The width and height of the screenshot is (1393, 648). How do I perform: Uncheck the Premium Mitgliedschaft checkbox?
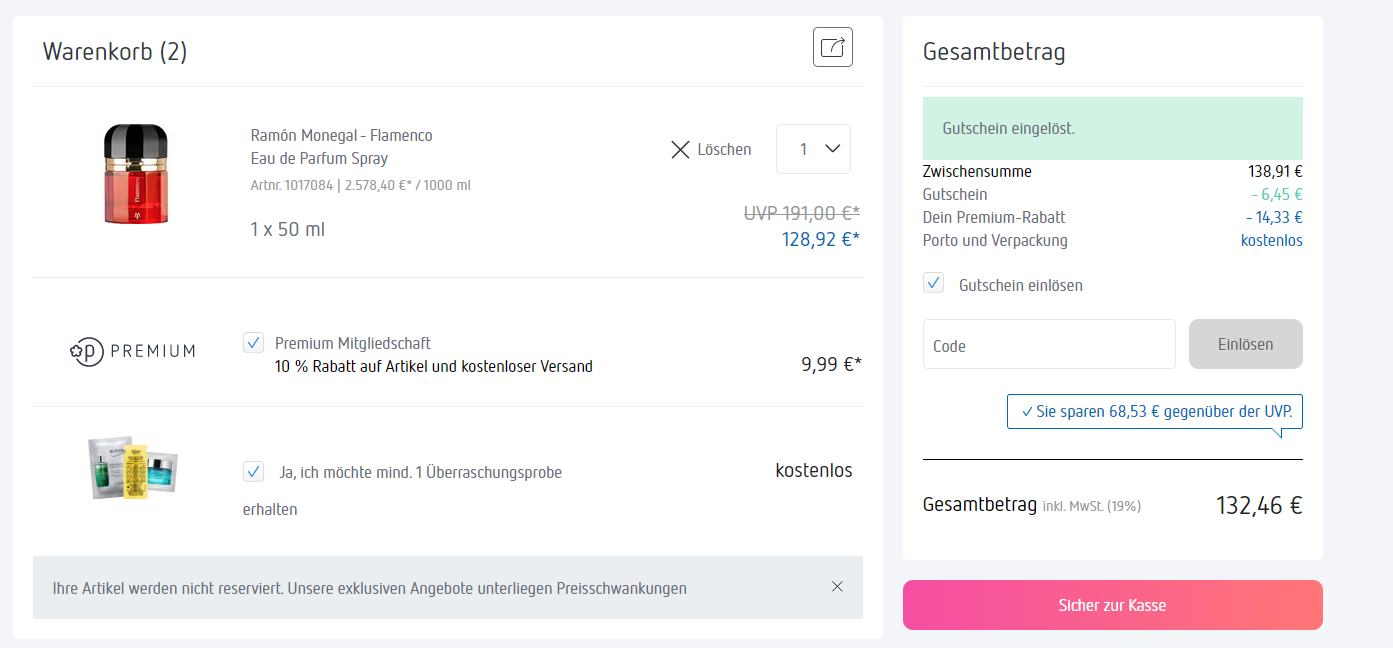pyautogui.click(x=254, y=343)
